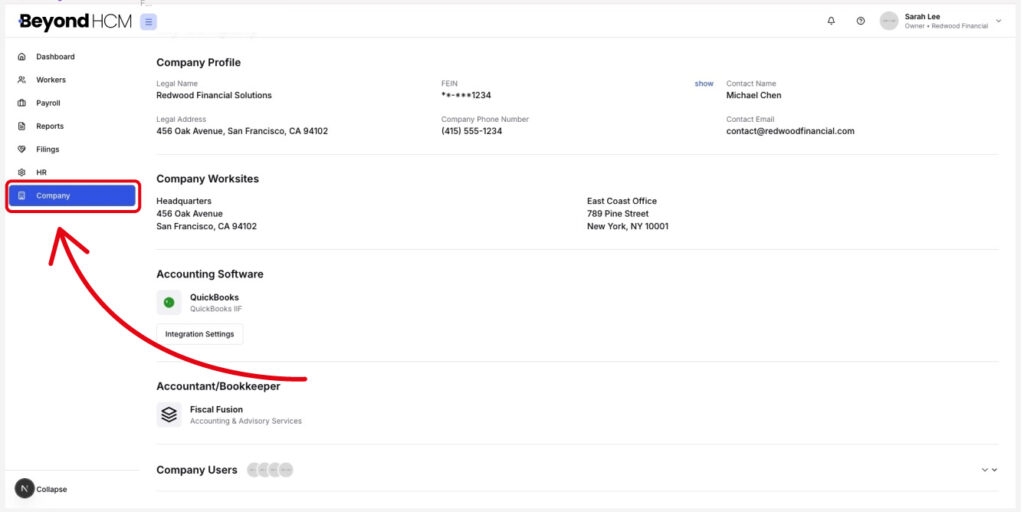Click the Company Users avatar group
Image resolution: width=1024 pixels, height=512 pixels.
coord(270,470)
